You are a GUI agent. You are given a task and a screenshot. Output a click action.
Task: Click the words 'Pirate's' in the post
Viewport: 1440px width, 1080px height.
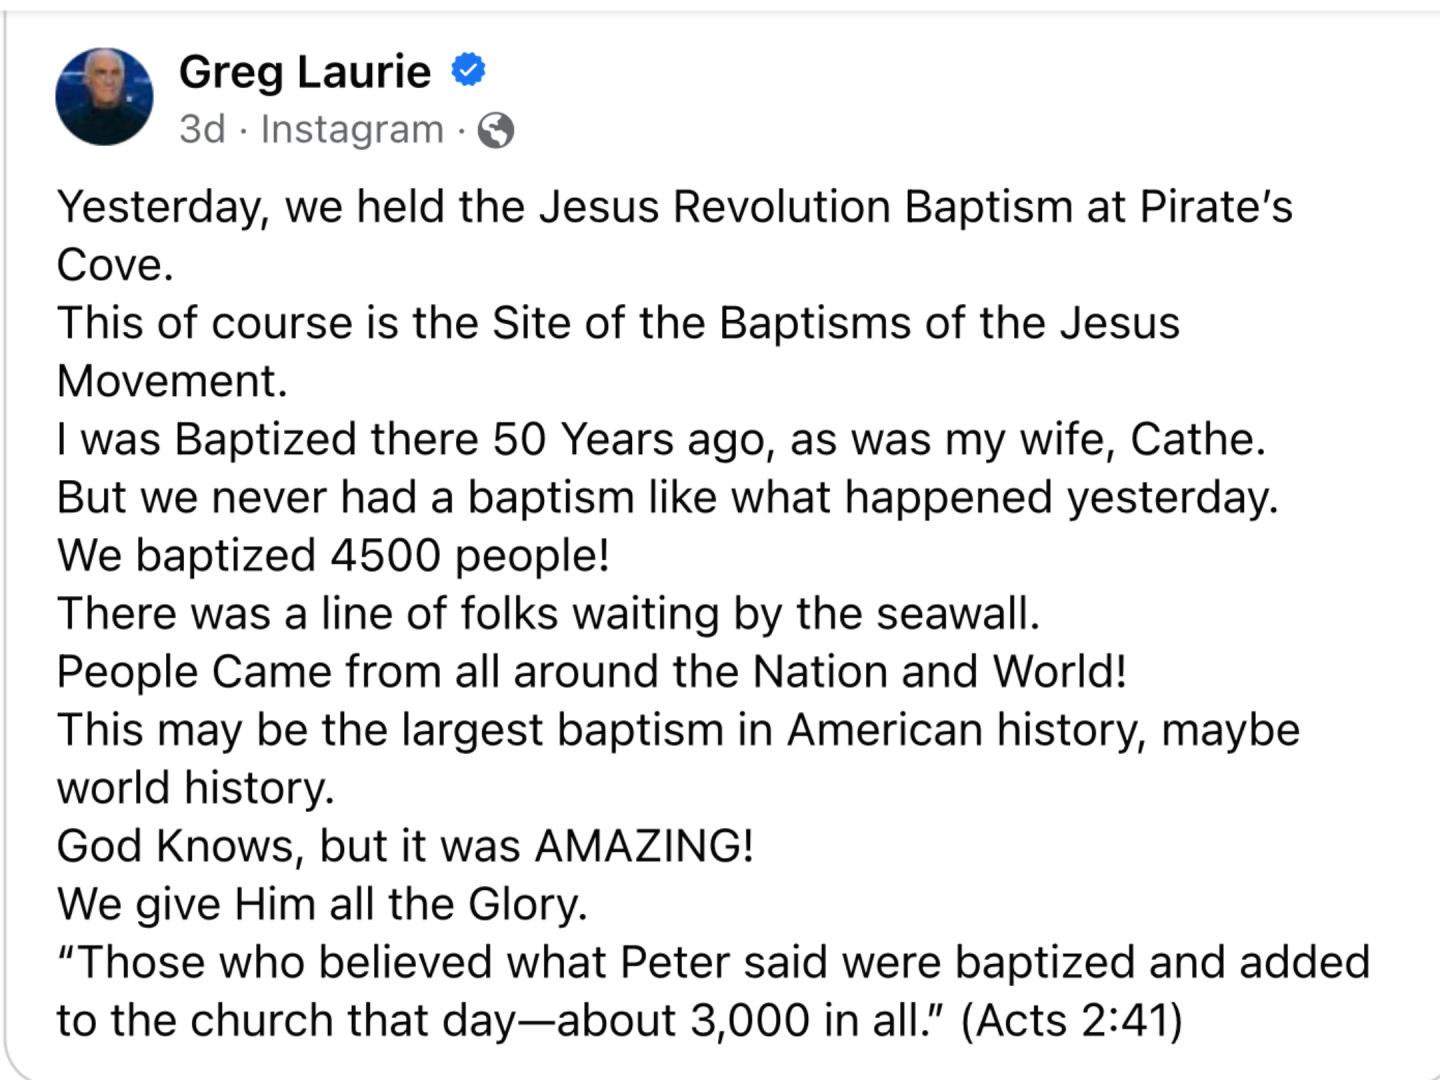(1216, 207)
